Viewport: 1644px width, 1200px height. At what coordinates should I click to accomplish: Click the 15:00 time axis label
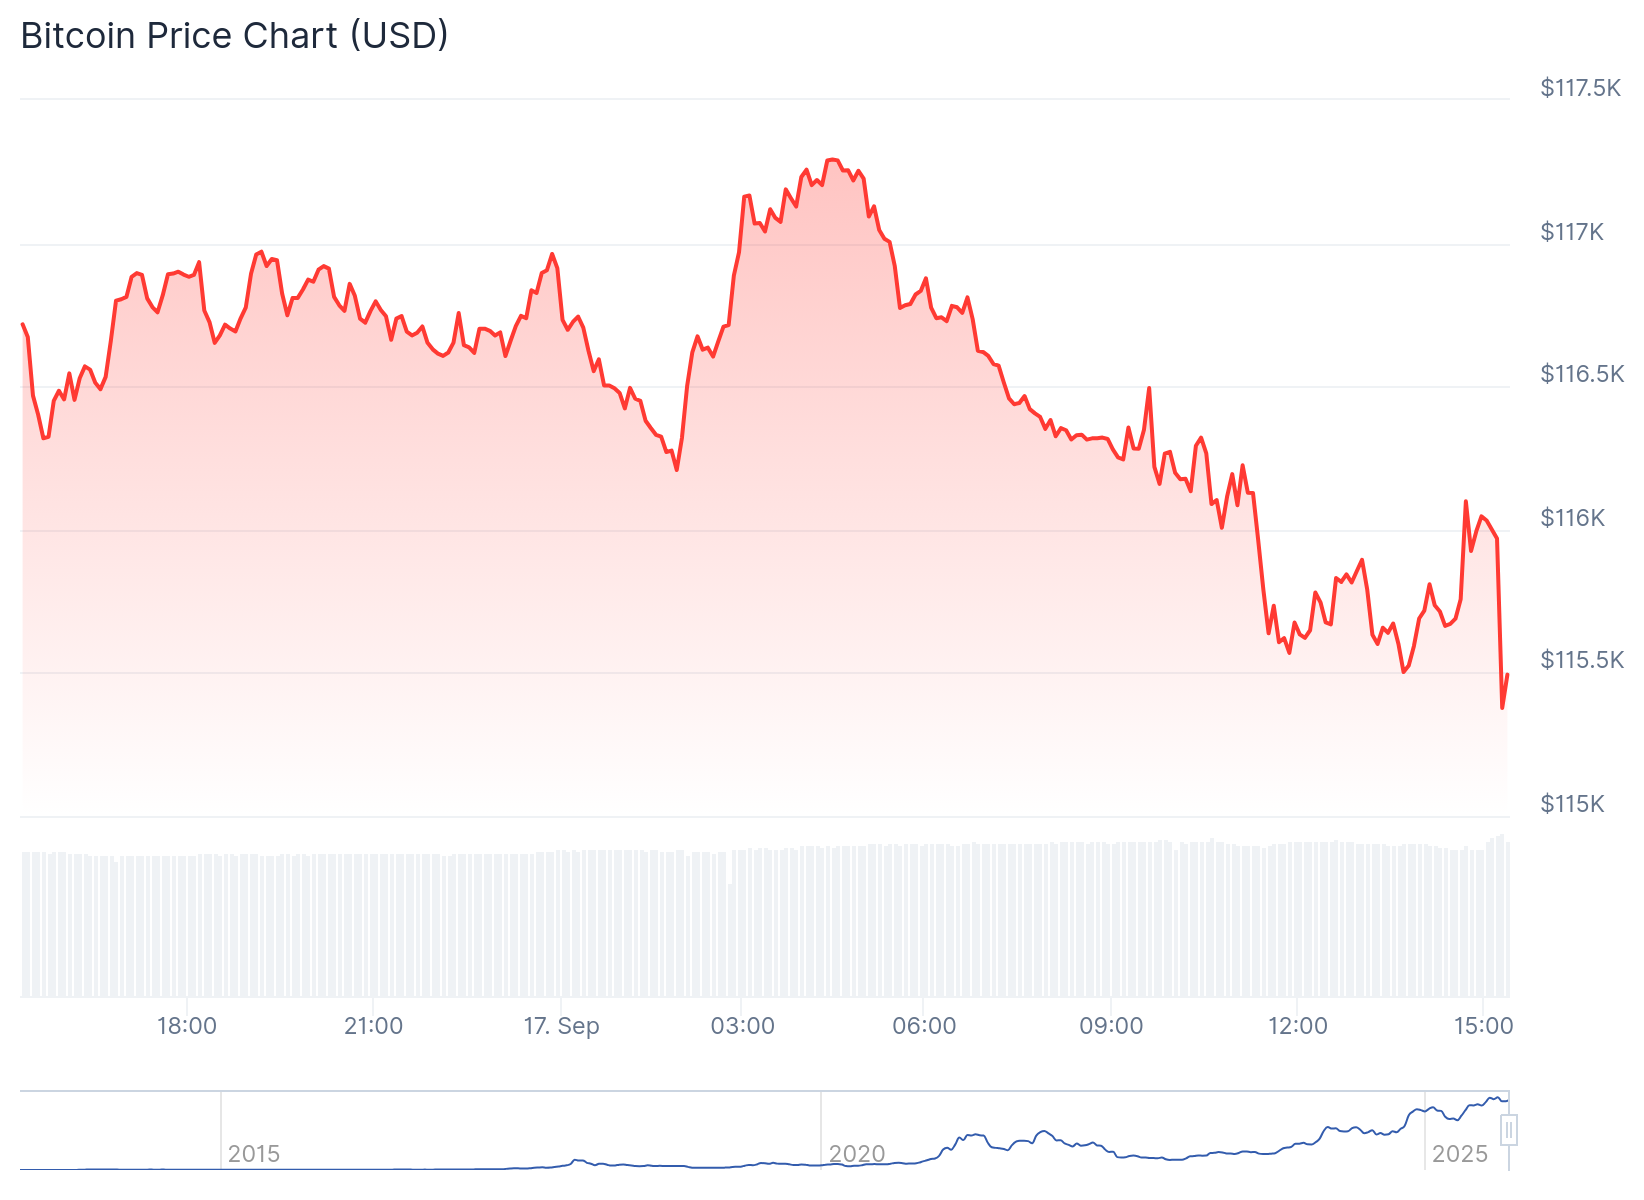click(1483, 1026)
